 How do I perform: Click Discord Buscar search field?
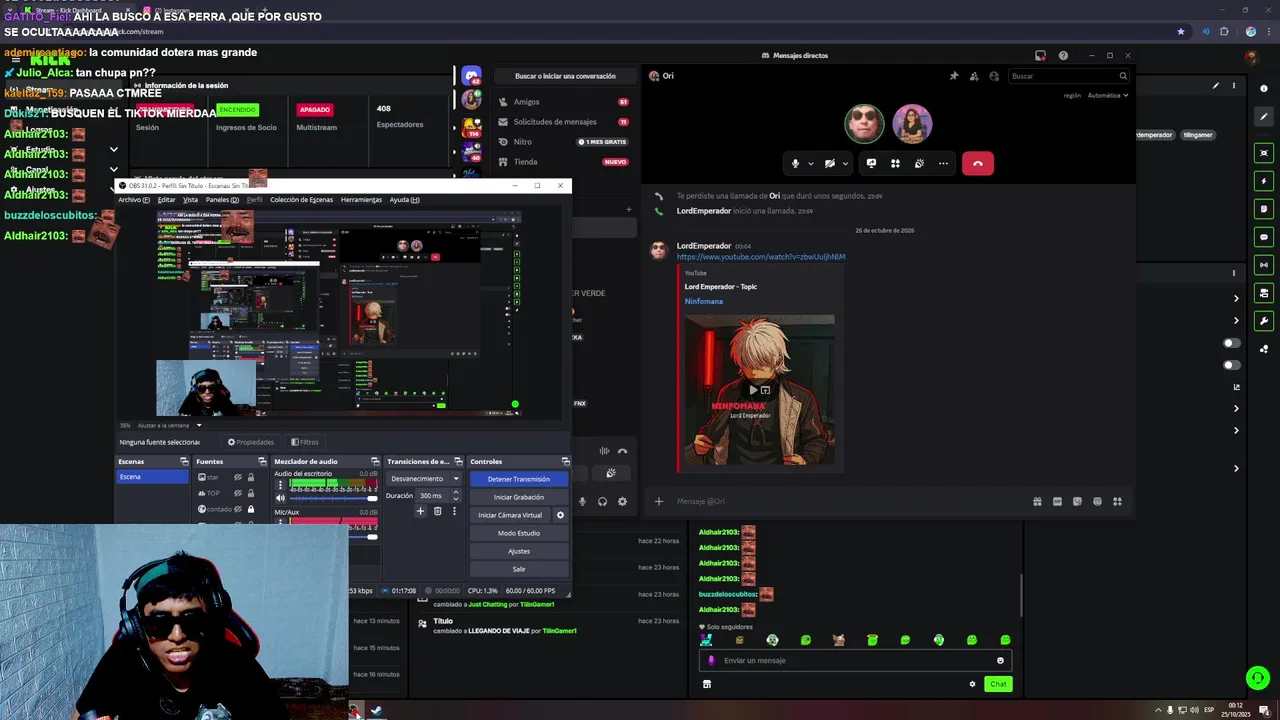click(1068, 76)
